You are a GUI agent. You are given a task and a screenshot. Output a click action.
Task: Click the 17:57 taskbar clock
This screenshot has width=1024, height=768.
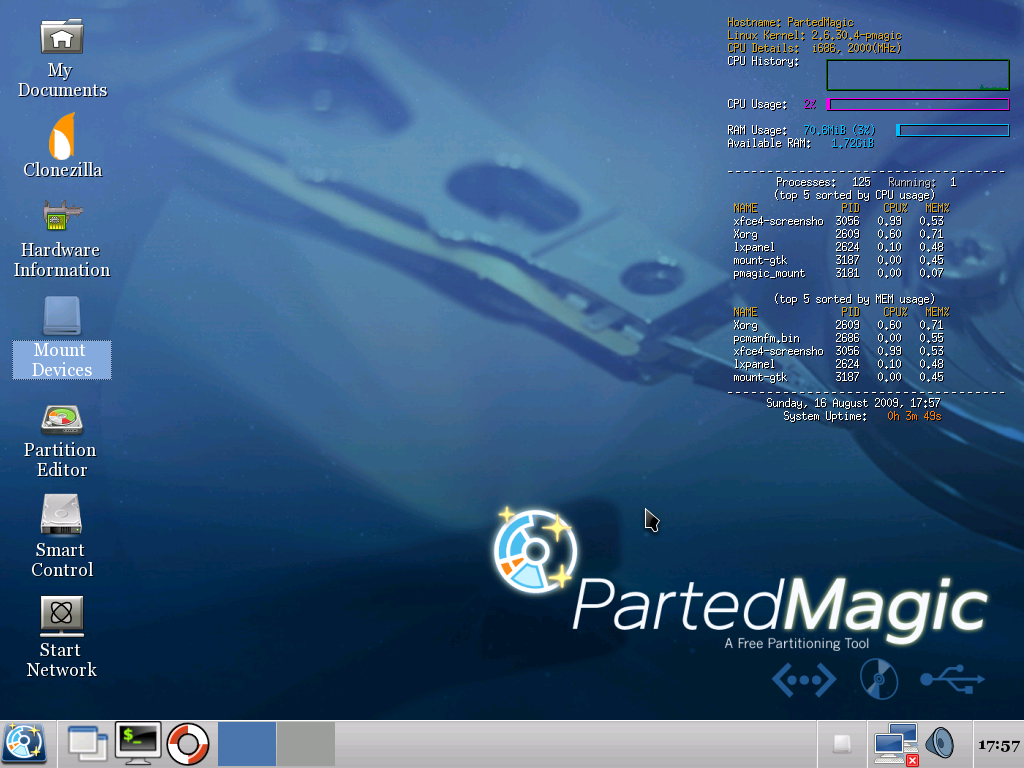pyautogui.click(x=999, y=745)
